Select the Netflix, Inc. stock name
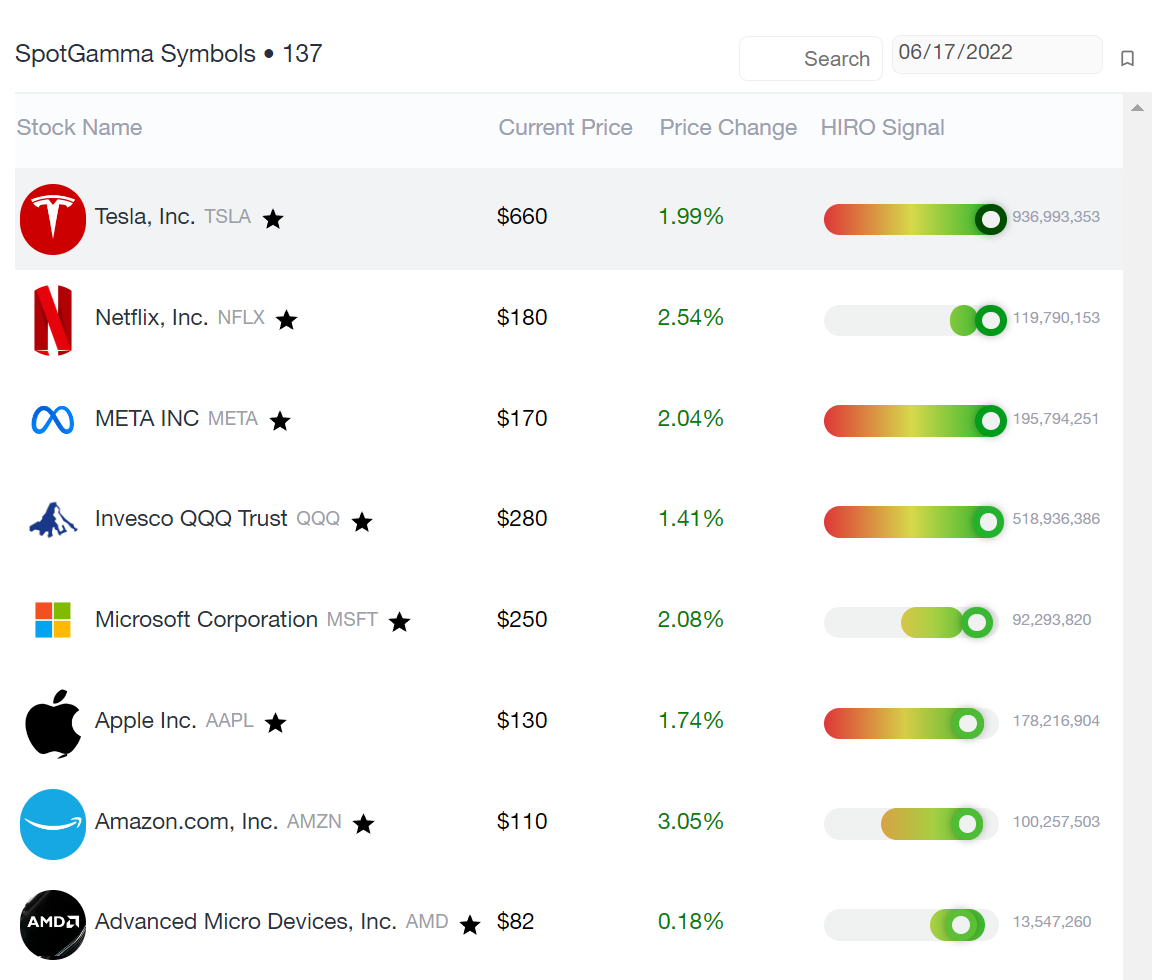The height and width of the screenshot is (980, 1156). (152, 317)
